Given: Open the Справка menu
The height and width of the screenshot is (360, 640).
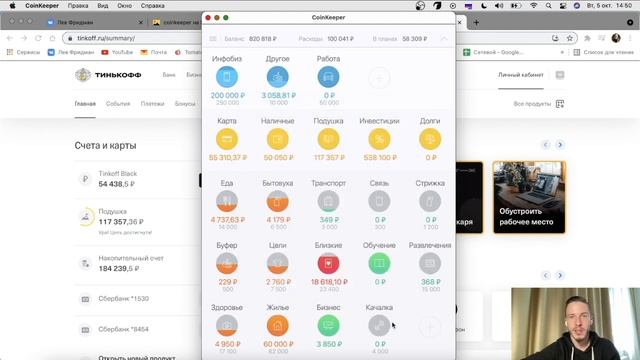Looking at the screenshot, I should (x=153, y=6).
